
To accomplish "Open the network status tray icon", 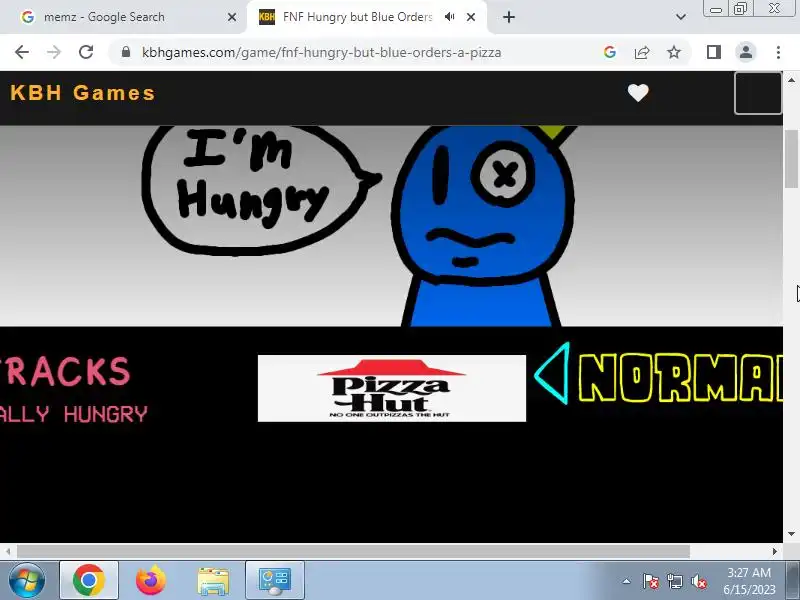I will click(x=674, y=581).
